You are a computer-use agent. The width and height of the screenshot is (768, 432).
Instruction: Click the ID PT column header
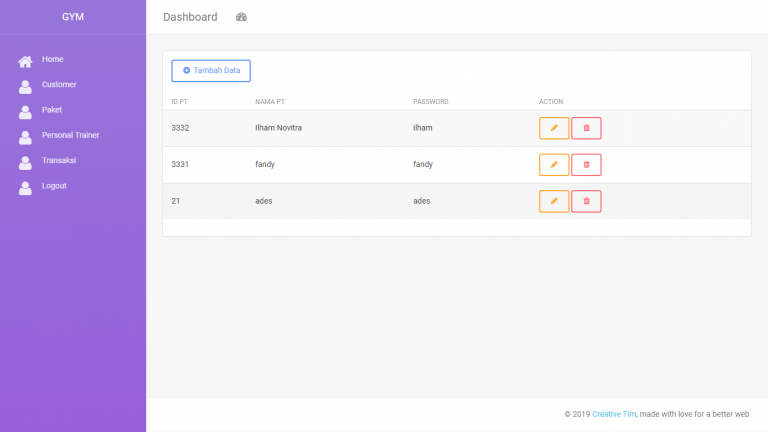click(x=180, y=102)
